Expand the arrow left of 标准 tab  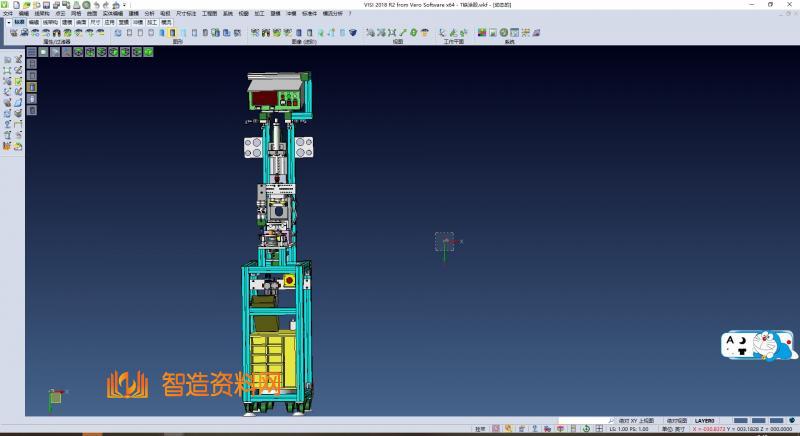point(8,20)
